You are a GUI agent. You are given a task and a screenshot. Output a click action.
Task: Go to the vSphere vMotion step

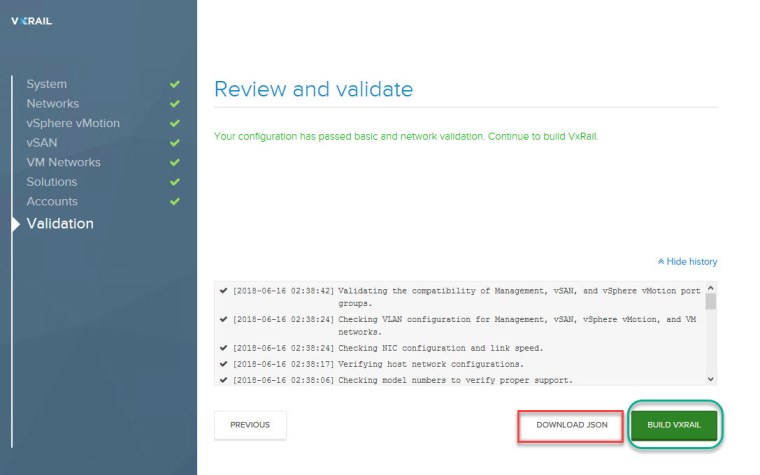coord(73,123)
